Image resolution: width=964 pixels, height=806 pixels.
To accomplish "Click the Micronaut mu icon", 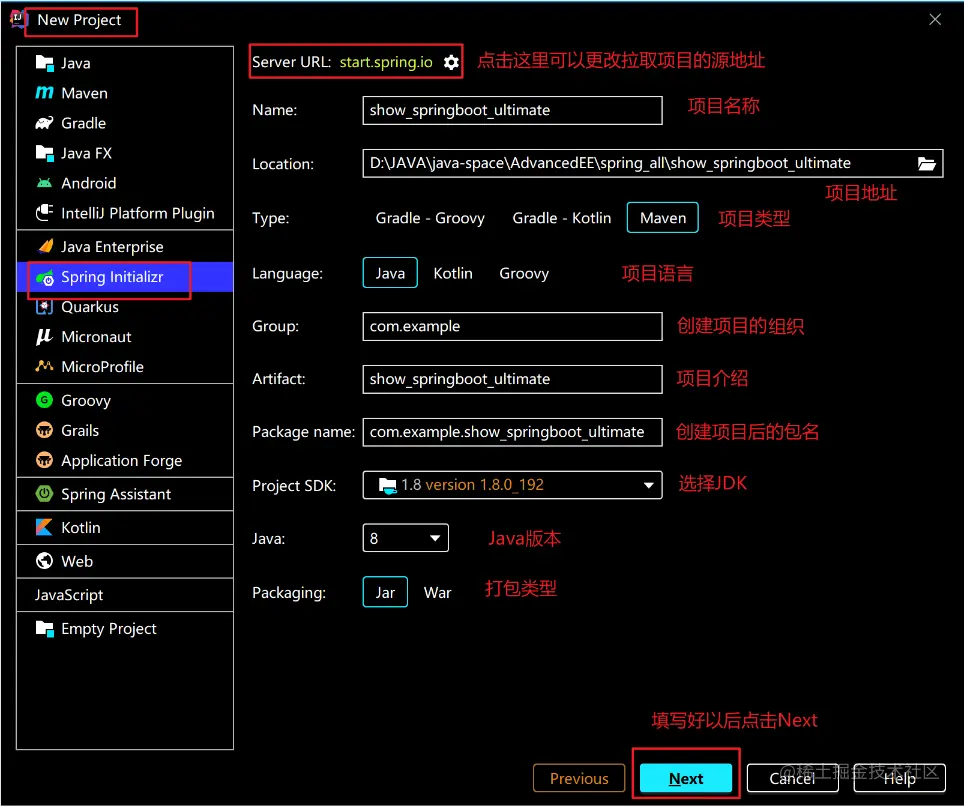I will click(x=44, y=336).
